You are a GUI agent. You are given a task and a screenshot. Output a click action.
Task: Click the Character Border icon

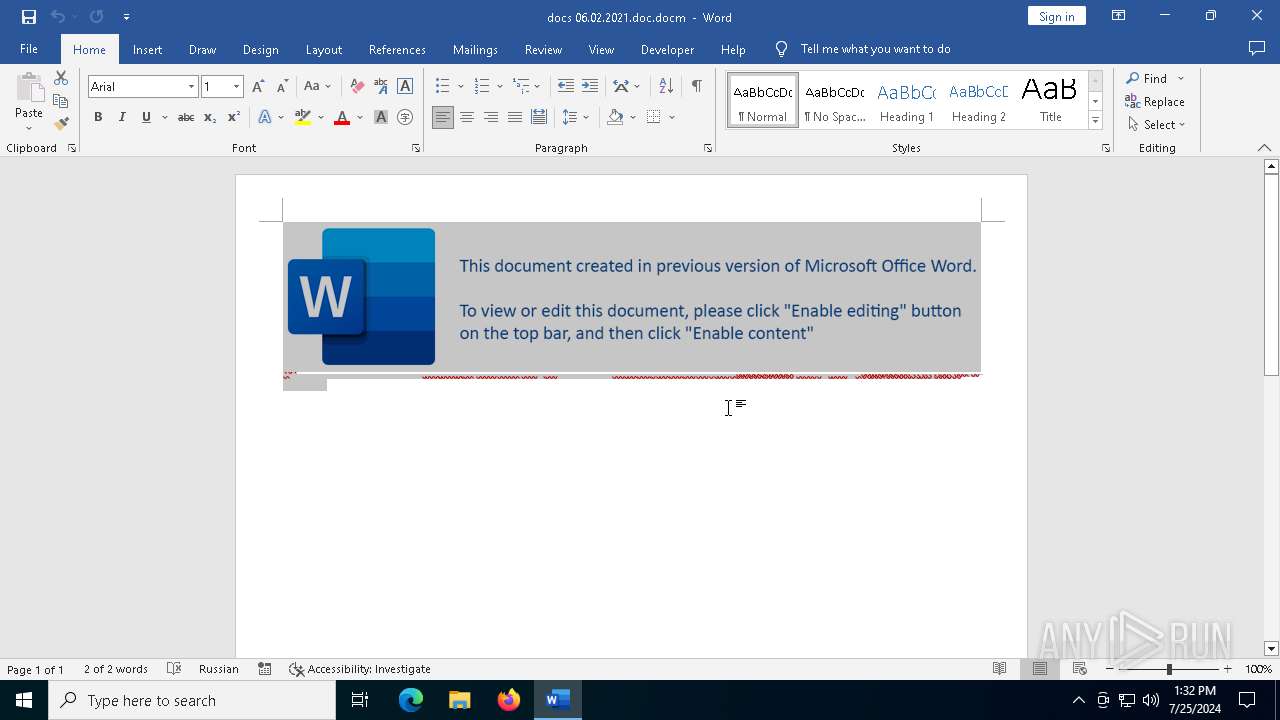405,86
